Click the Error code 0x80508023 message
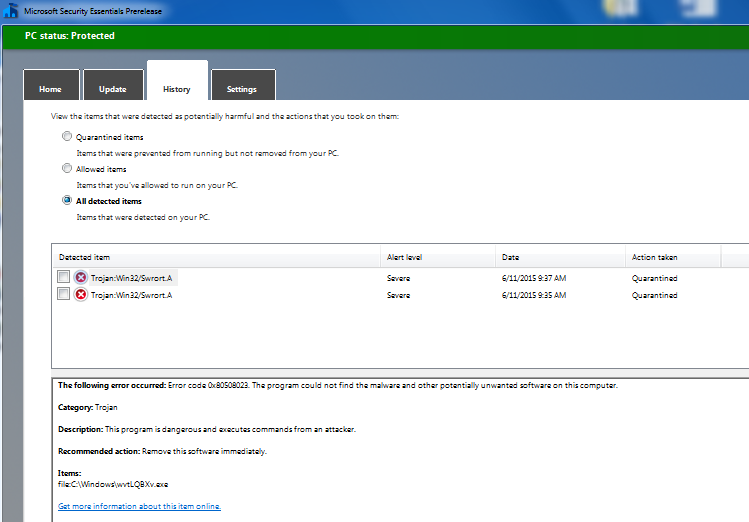749x522 pixels. pos(338,385)
